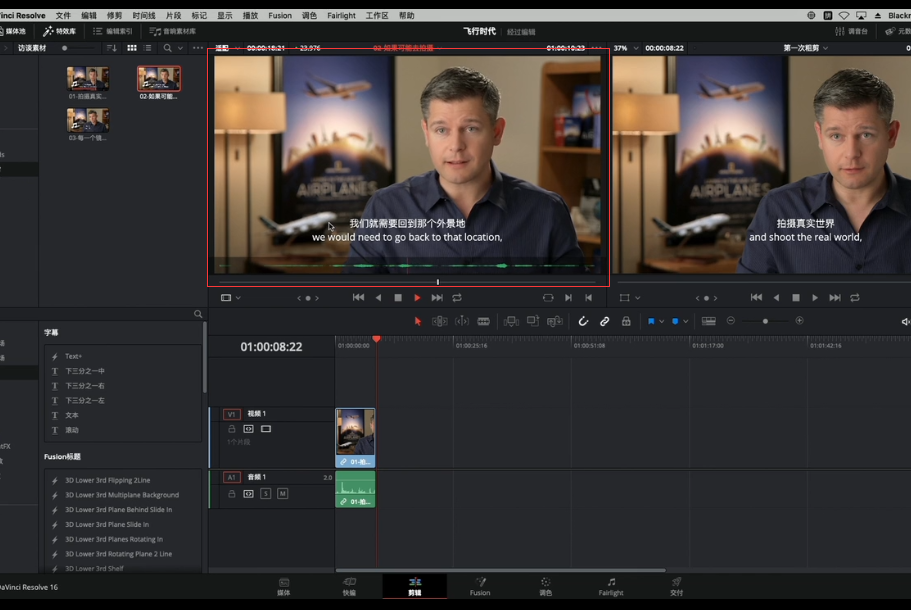The image size is (911, 610).
Task: Open the 音响素材库 sound library panel
Action: tap(173, 31)
